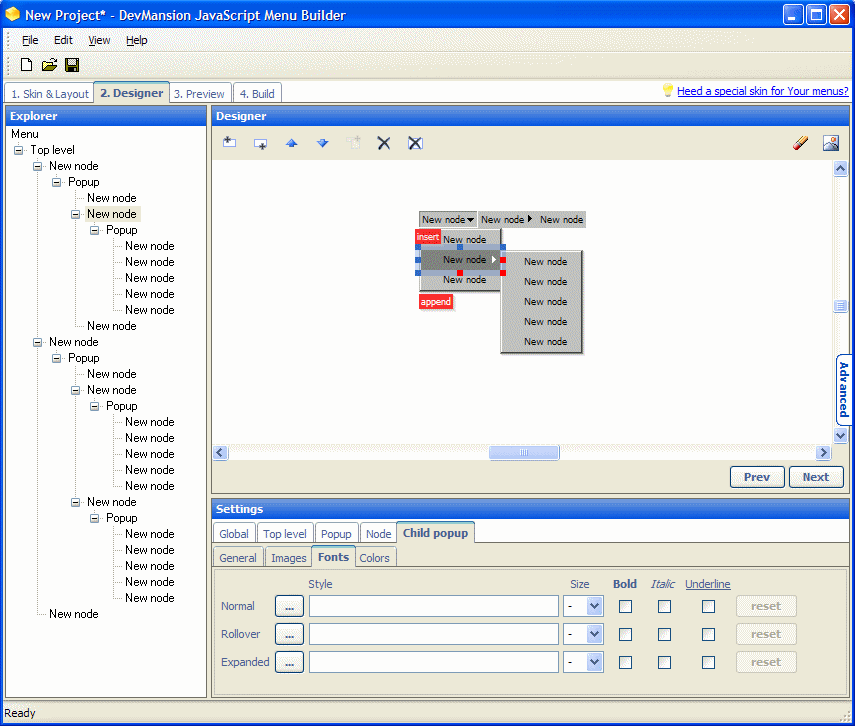Click the eraser icon in Designer toolbar
The width and height of the screenshot is (855, 726).
[x=800, y=143]
